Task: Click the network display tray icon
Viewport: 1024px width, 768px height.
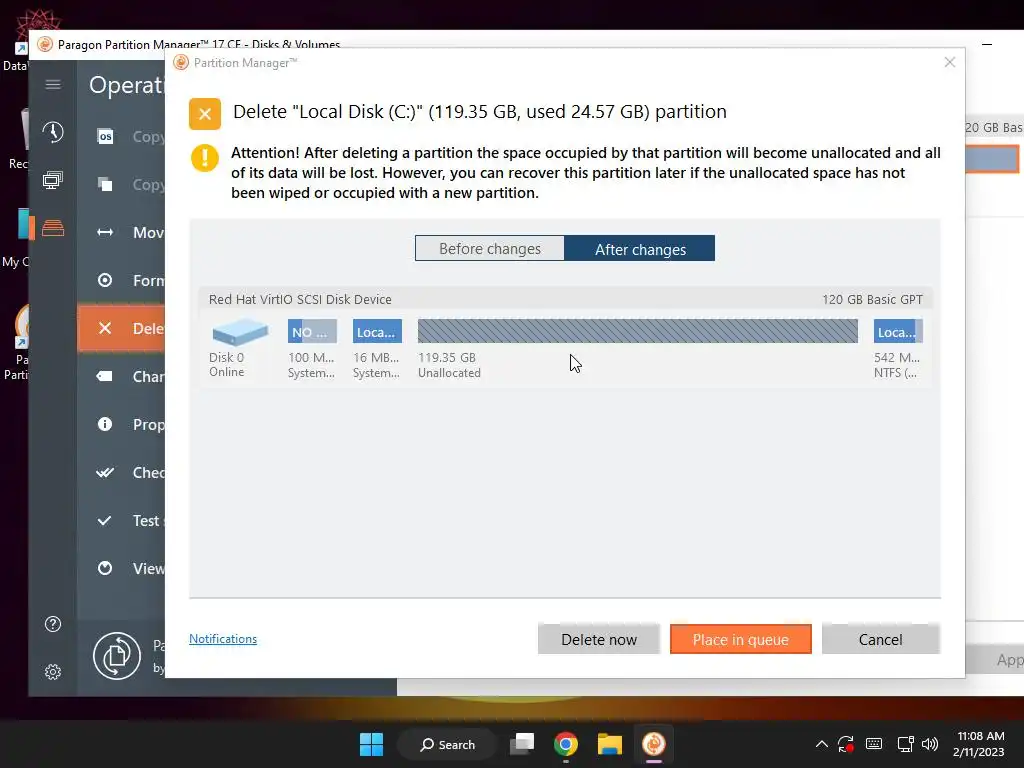Action: [x=905, y=744]
